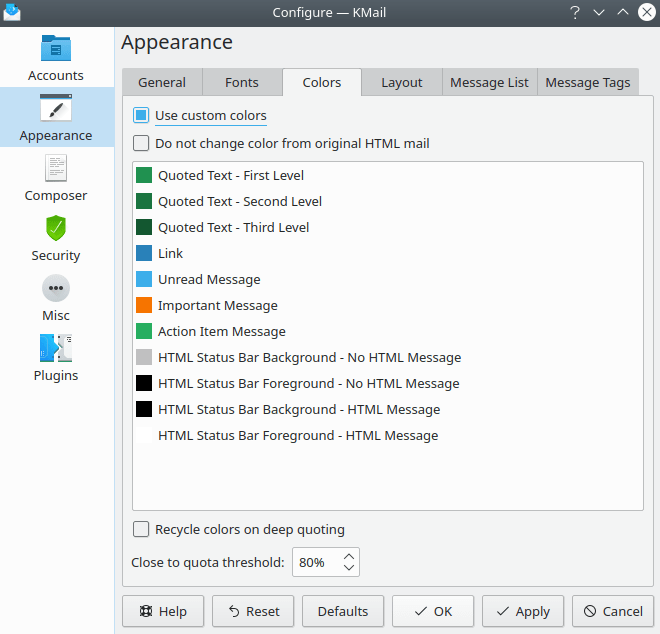Enable Do not change color from original HTML mail
The image size is (660, 634).
tap(141, 143)
